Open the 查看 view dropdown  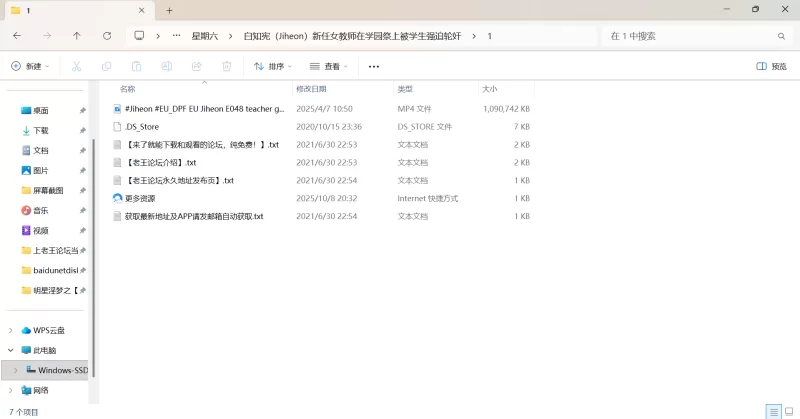pyautogui.click(x=328, y=66)
